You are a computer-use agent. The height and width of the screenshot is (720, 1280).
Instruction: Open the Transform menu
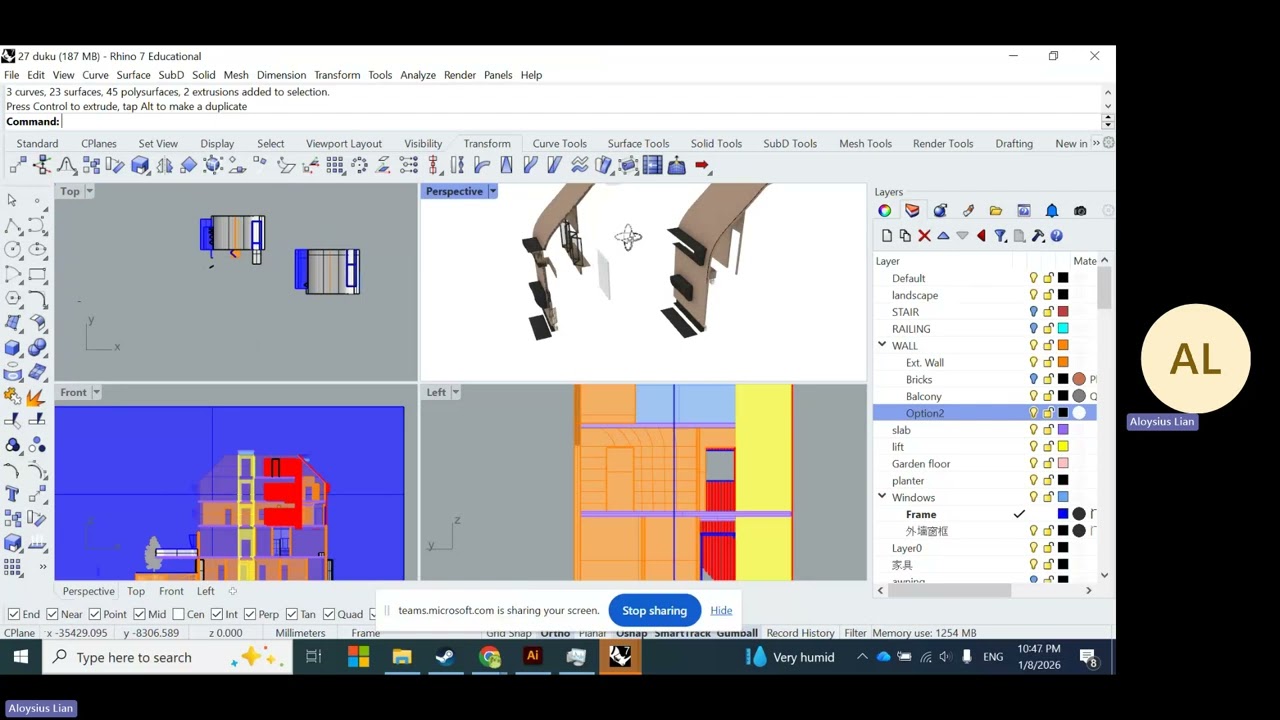pyautogui.click(x=337, y=75)
